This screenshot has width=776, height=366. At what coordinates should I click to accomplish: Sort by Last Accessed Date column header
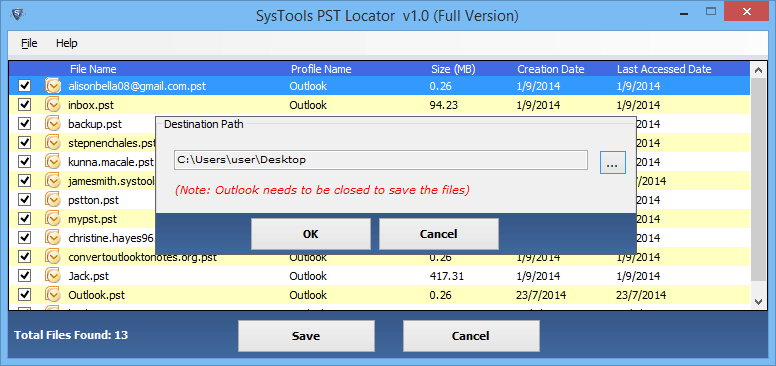(x=664, y=69)
